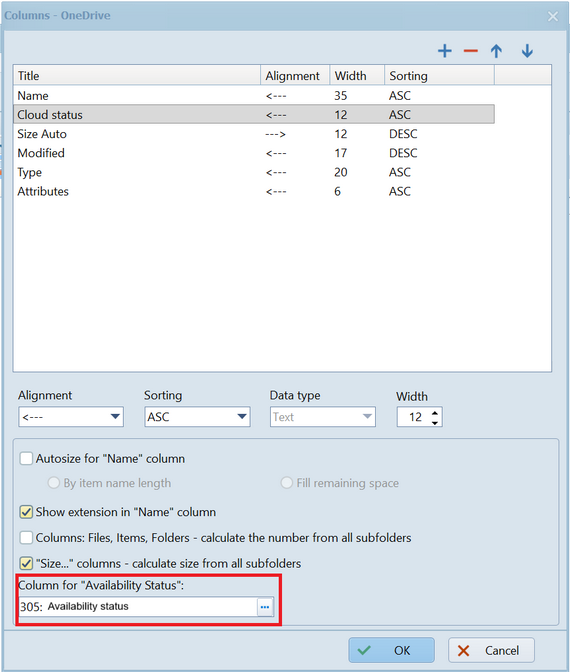Enable Autosize for "Name" column
This screenshot has height=672, width=570.
[x=26, y=459]
